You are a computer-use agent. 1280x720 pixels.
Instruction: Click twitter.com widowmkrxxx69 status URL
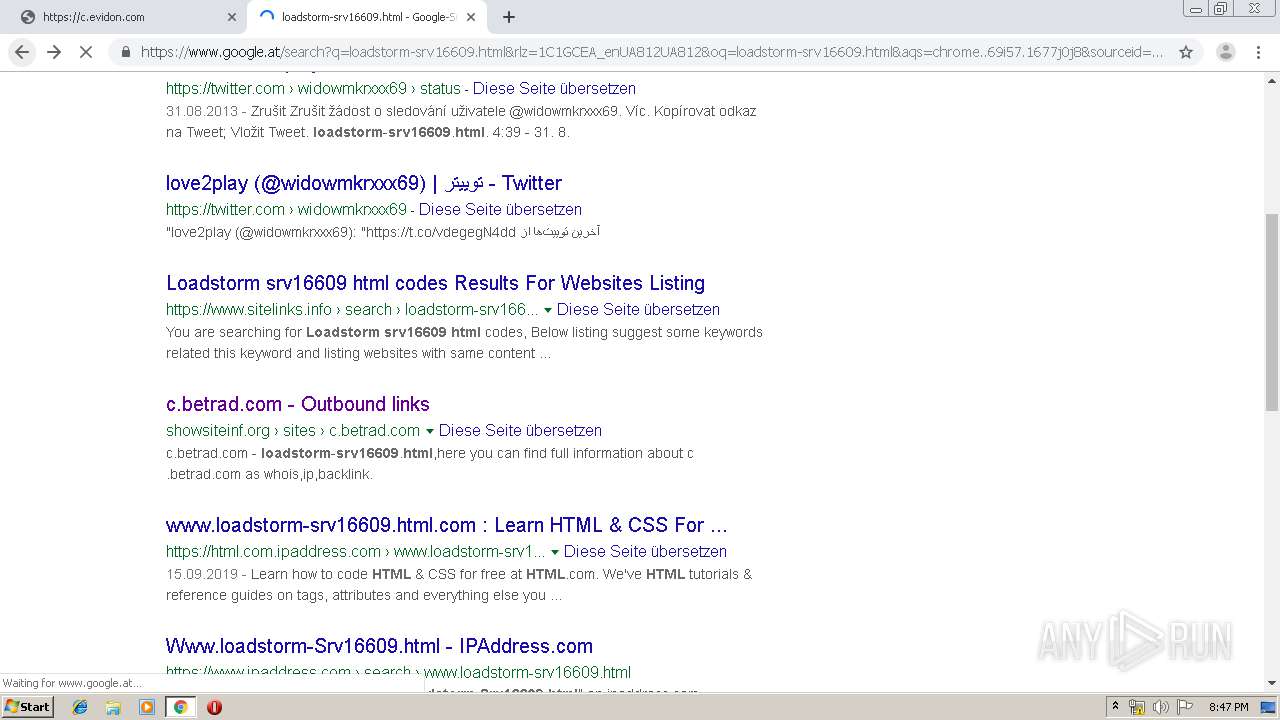(x=313, y=88)
